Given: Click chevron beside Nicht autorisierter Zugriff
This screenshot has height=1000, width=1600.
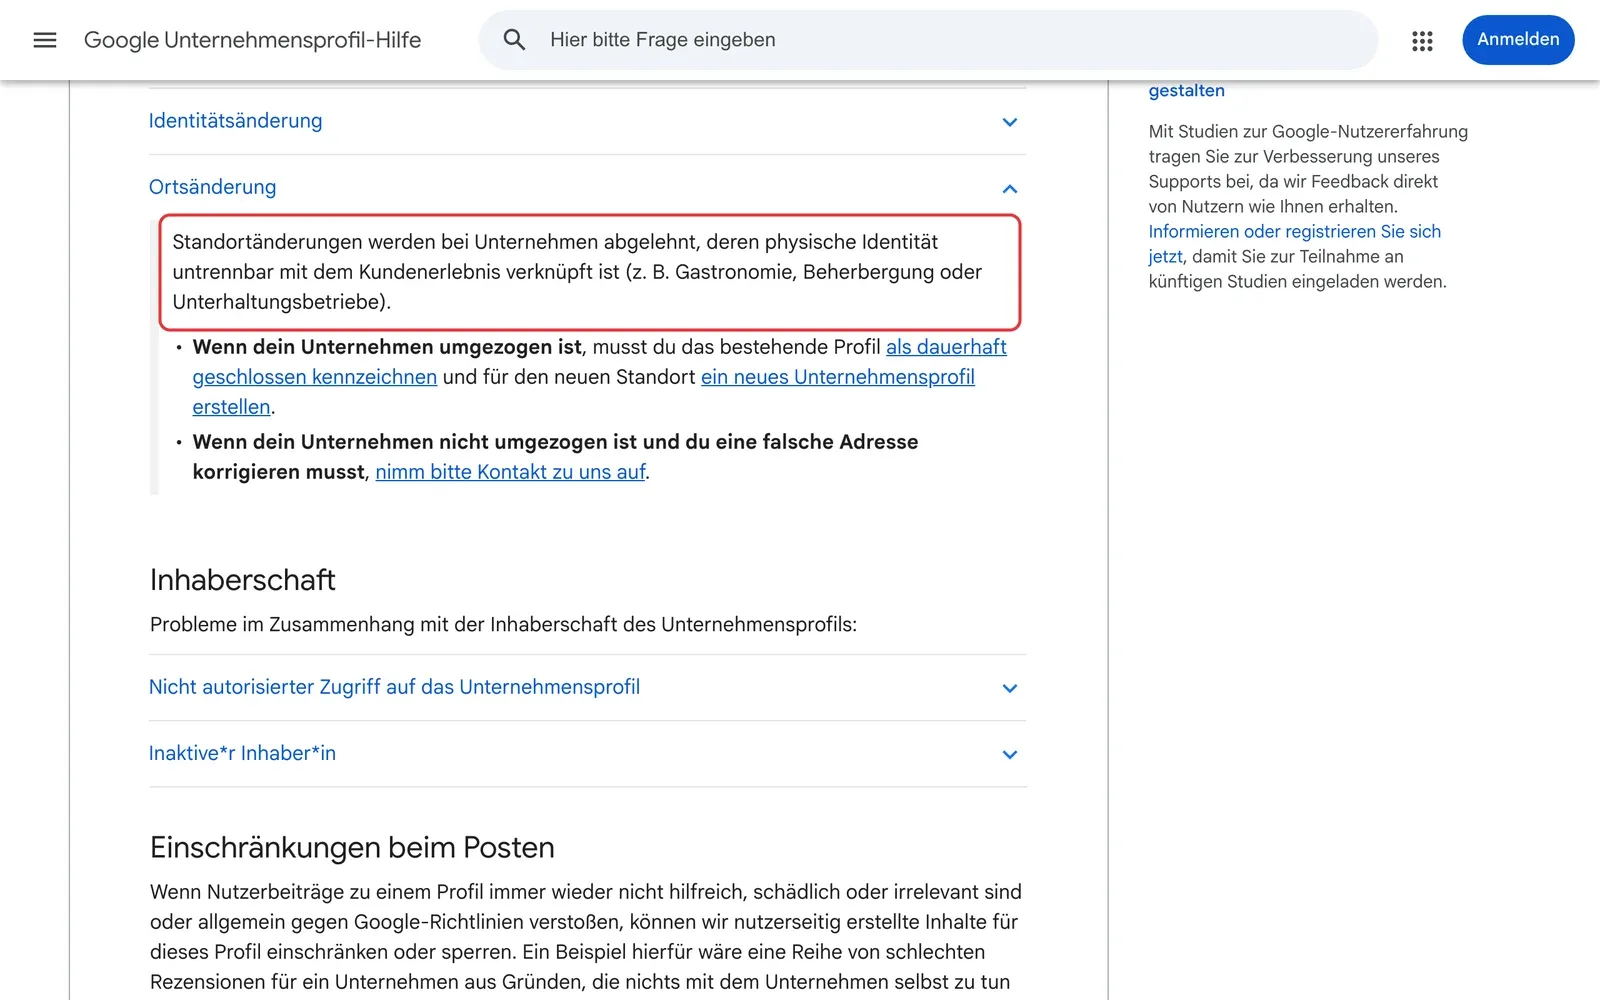Looking at the screenshot, I should coord(1010,688).
